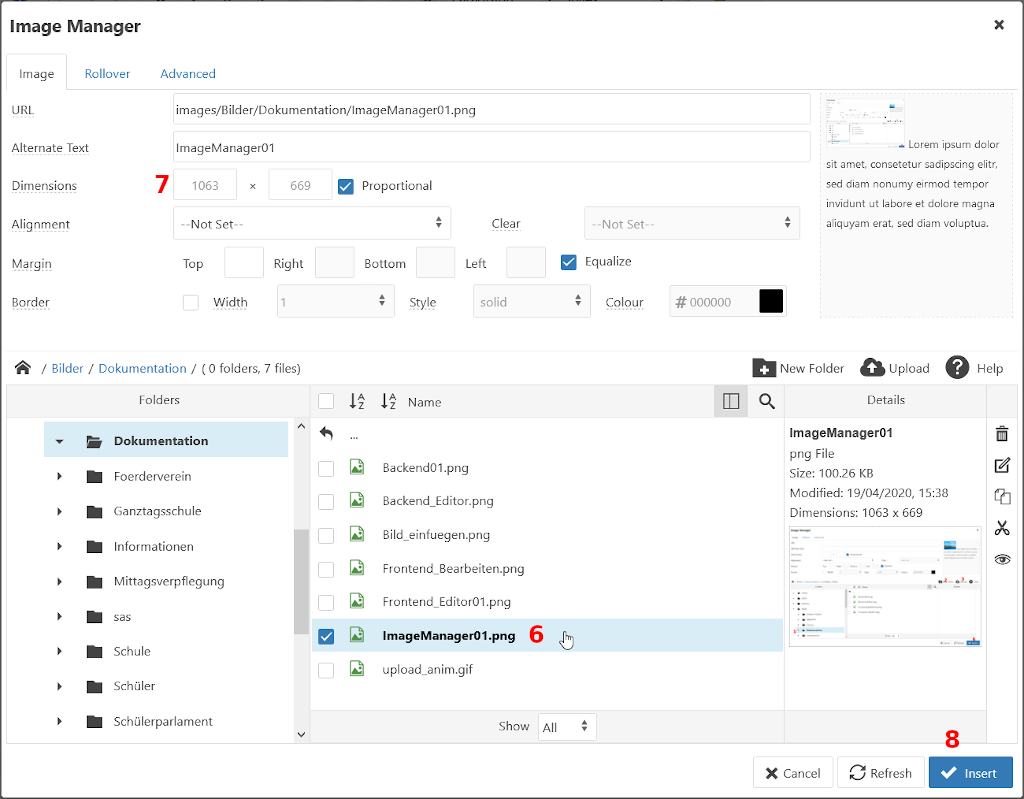The image size is (1024, 799).
Task: Click the Details preview thumbnail
Action: click(885, 586)
